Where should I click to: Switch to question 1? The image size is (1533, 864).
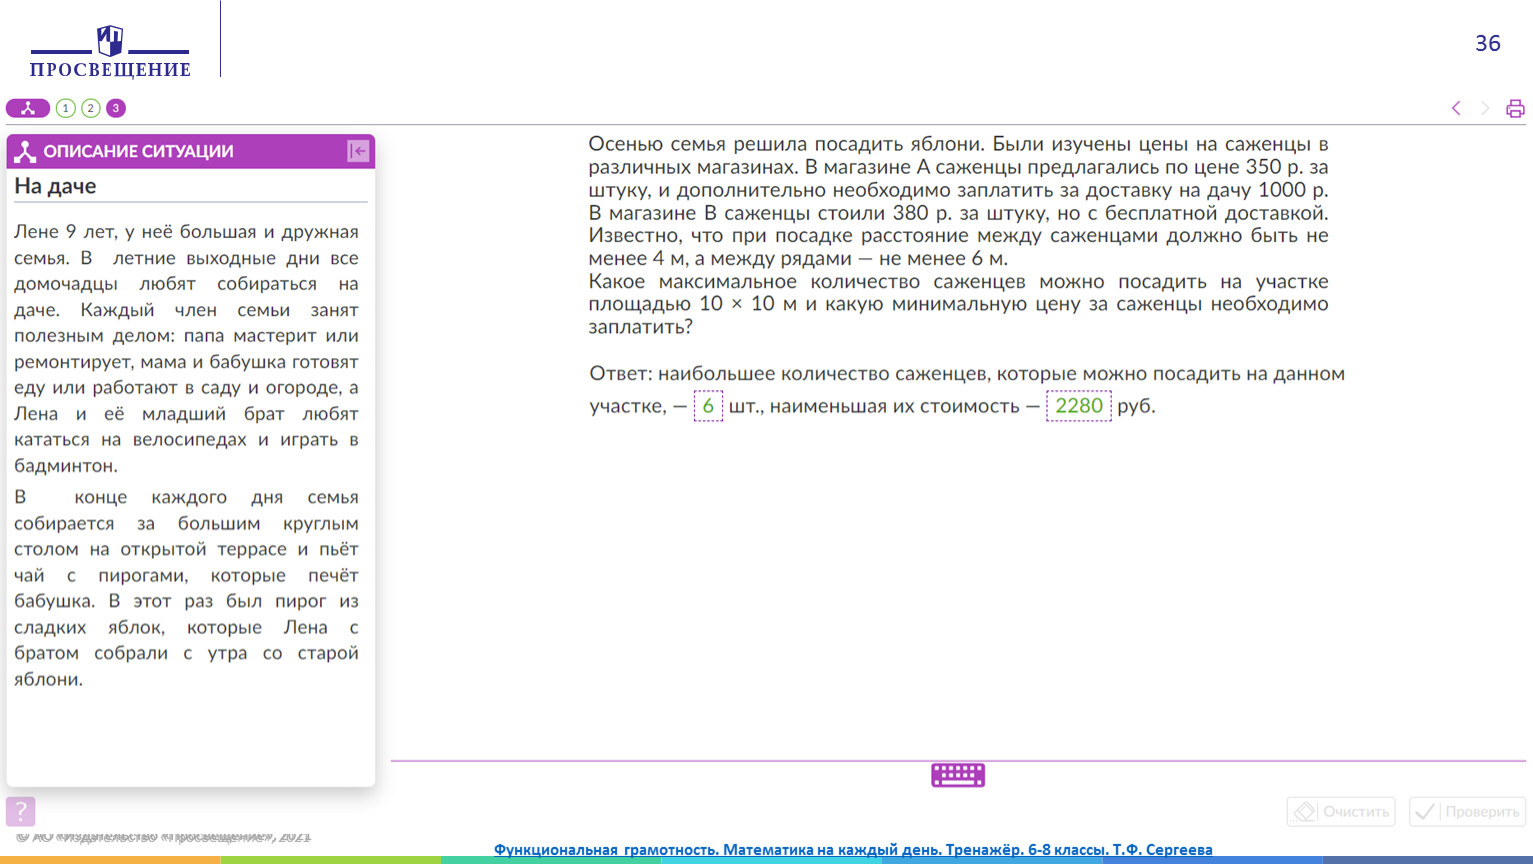pos(66,108)
